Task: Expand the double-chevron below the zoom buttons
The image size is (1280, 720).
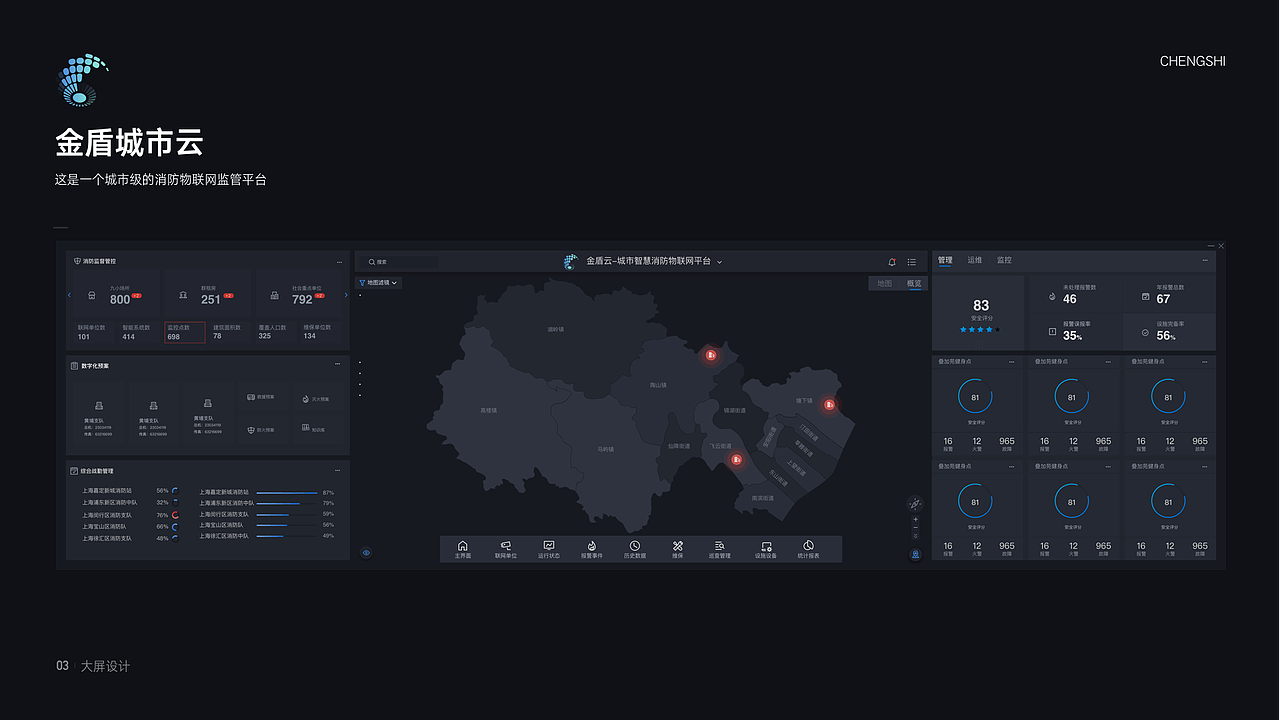Action: click(x=915, y=535)
